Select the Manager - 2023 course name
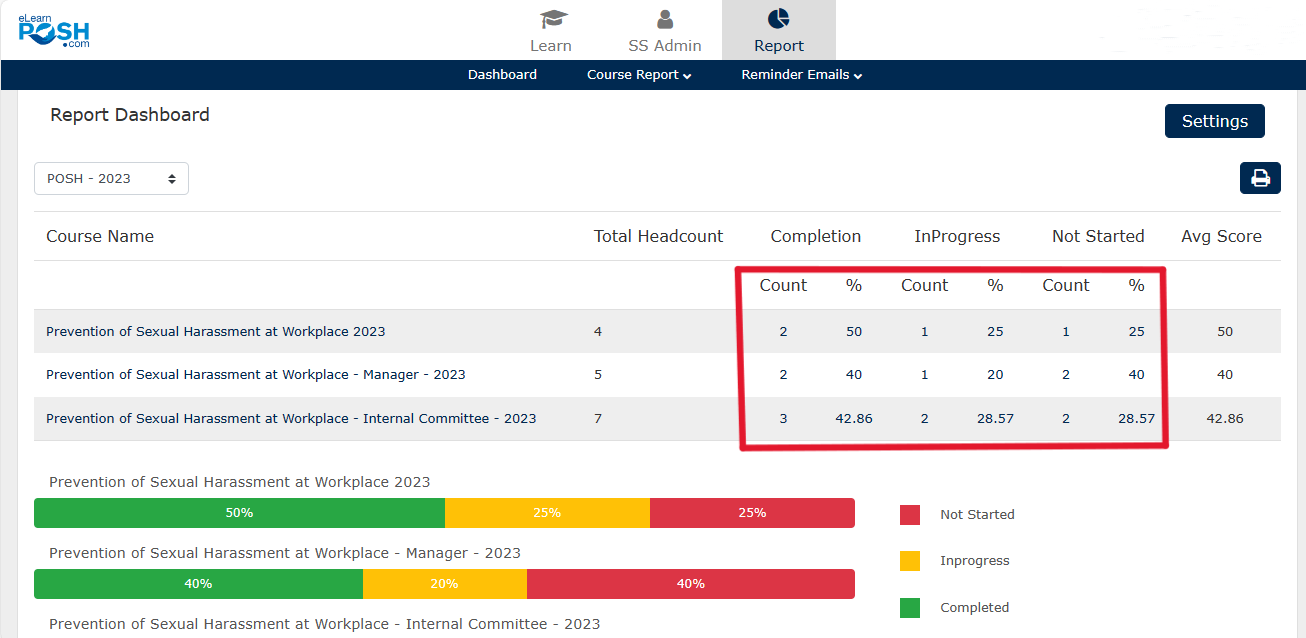Viewport: 1306px width, 638px height. pos(255,375)
